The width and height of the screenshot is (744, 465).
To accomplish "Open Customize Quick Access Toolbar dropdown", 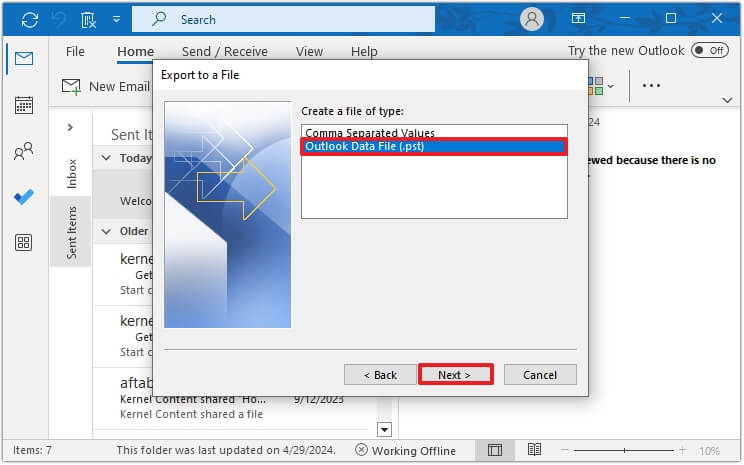I will (x=116, y=19).
